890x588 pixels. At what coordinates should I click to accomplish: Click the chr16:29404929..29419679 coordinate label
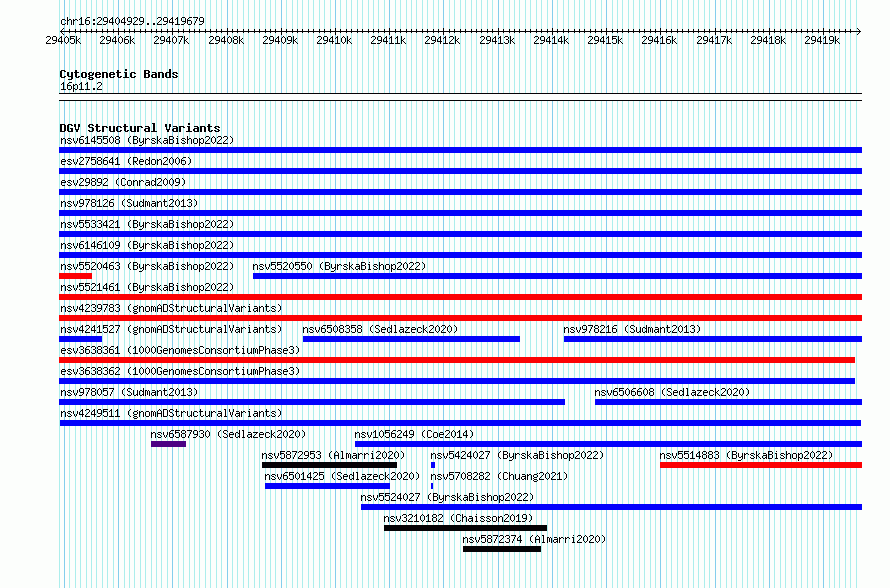(132, 21)
